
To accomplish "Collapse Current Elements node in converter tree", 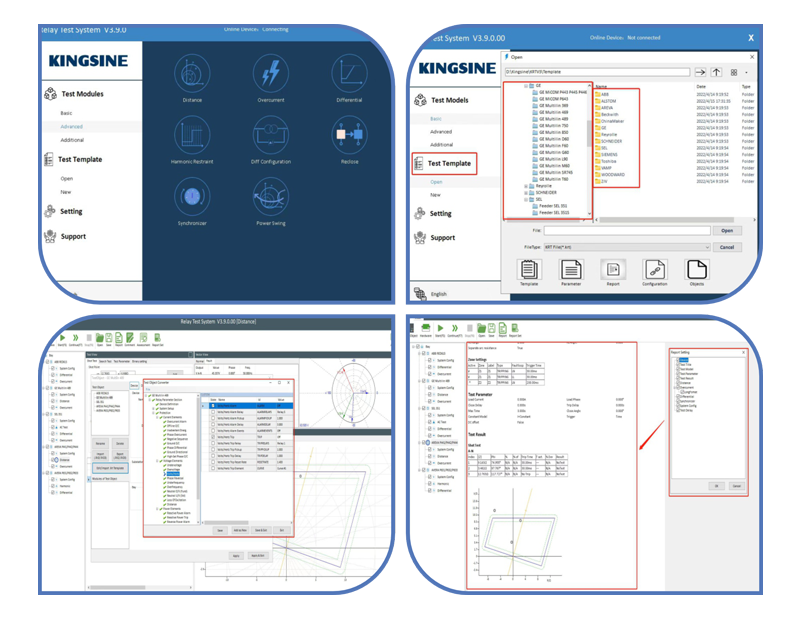I will point(157,417).
